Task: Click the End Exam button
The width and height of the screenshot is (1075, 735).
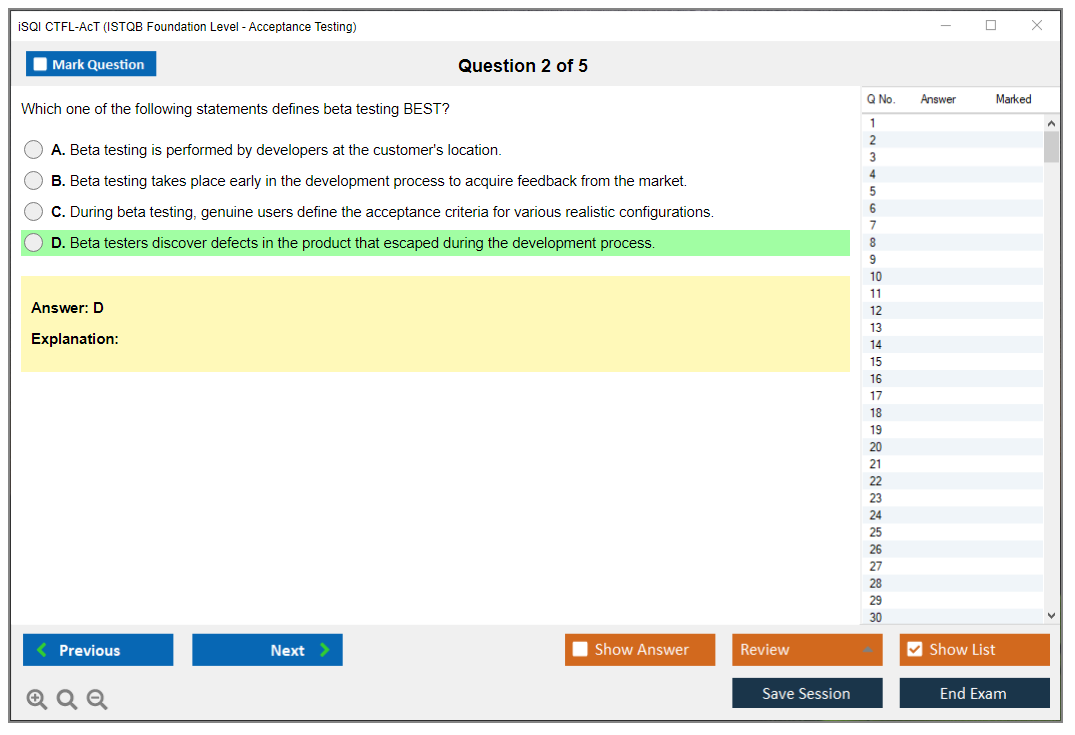Action: tap(973, 693)
